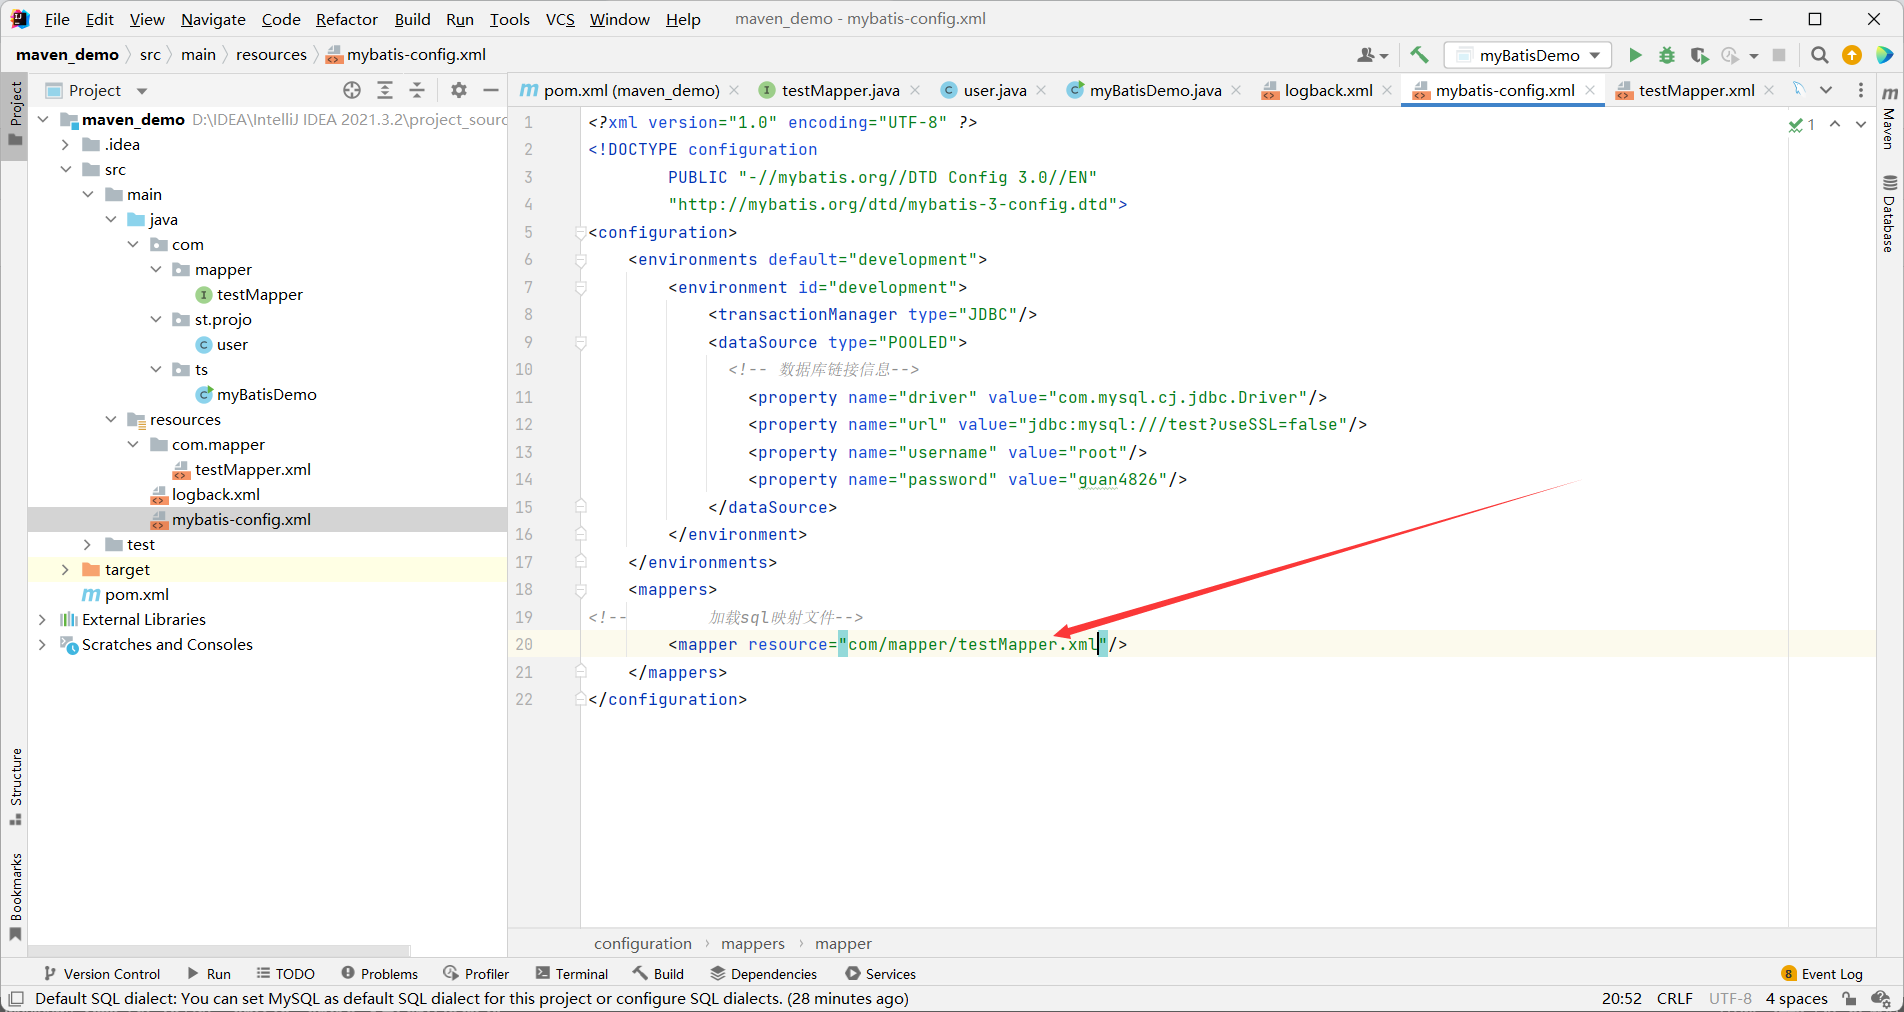Viewport: 1904px width, 1012px height.
Task: Run with Coverage icon in toolbar
Action: pos(1699,55)
